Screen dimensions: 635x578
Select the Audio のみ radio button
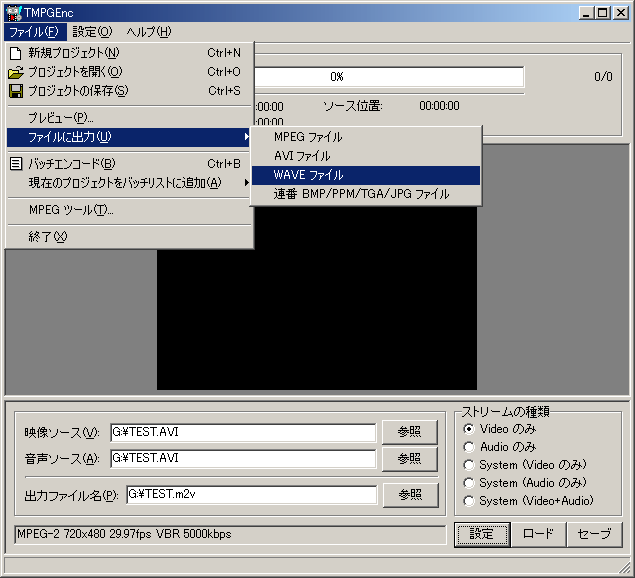[469, 447]
